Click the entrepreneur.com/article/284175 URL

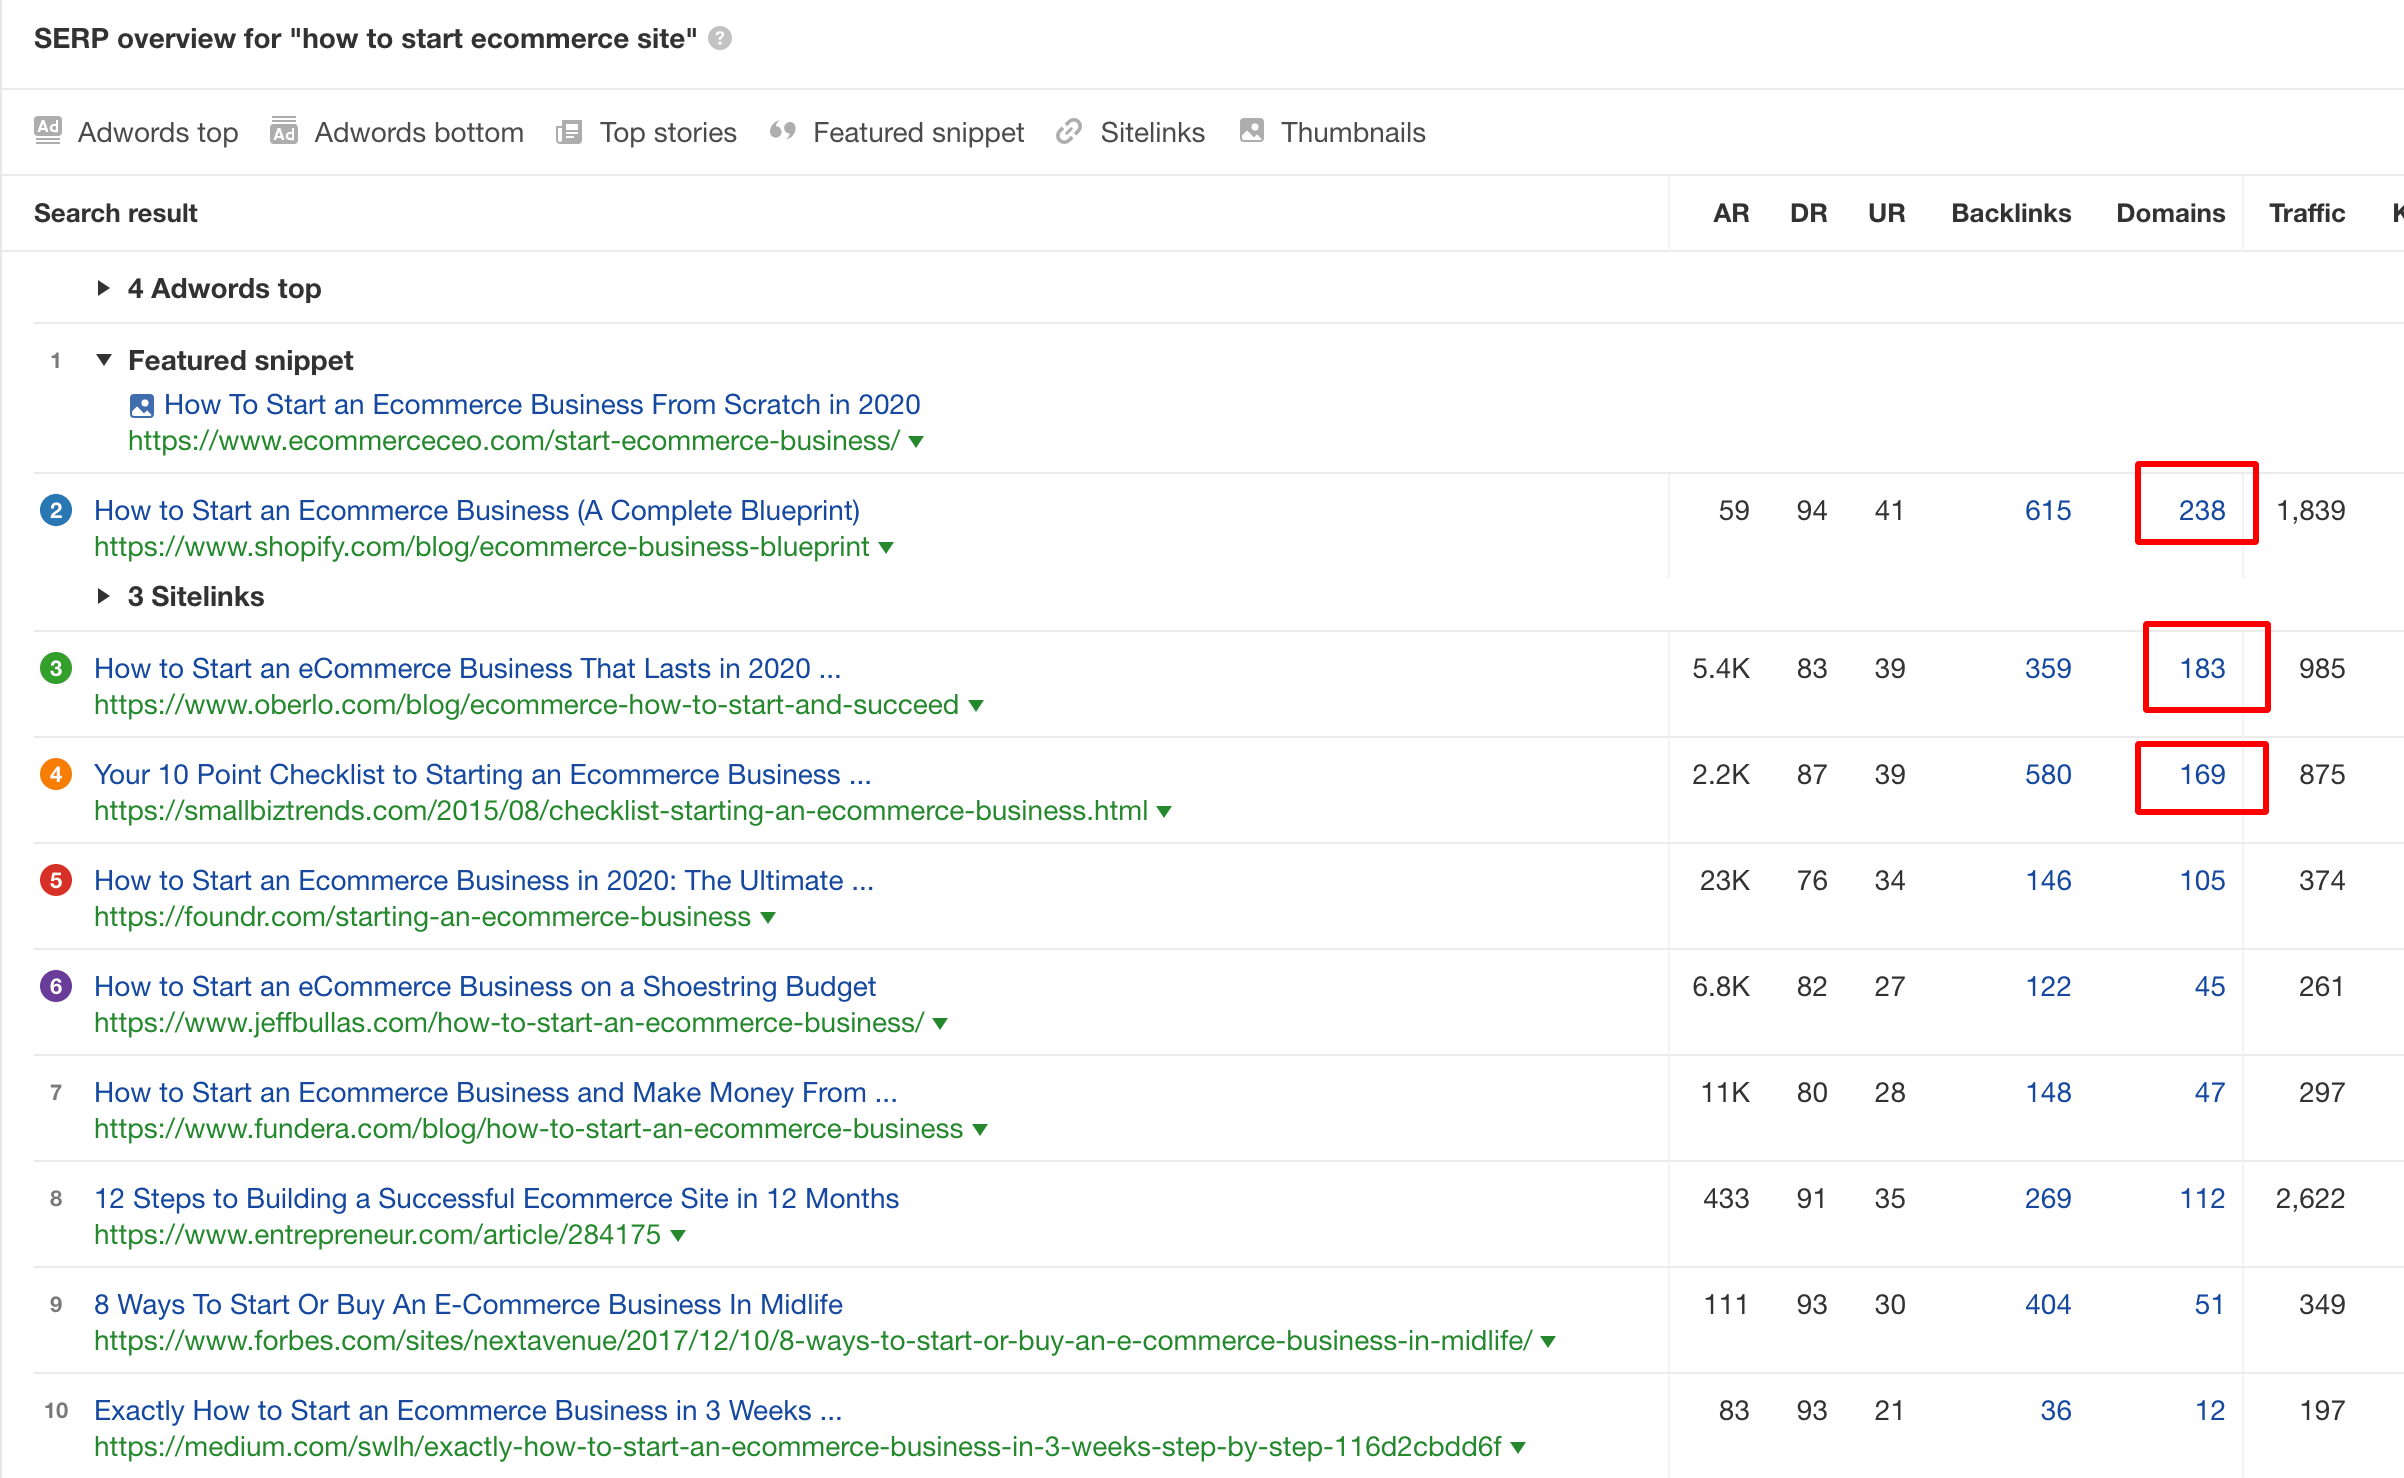tap(378, 1235)
